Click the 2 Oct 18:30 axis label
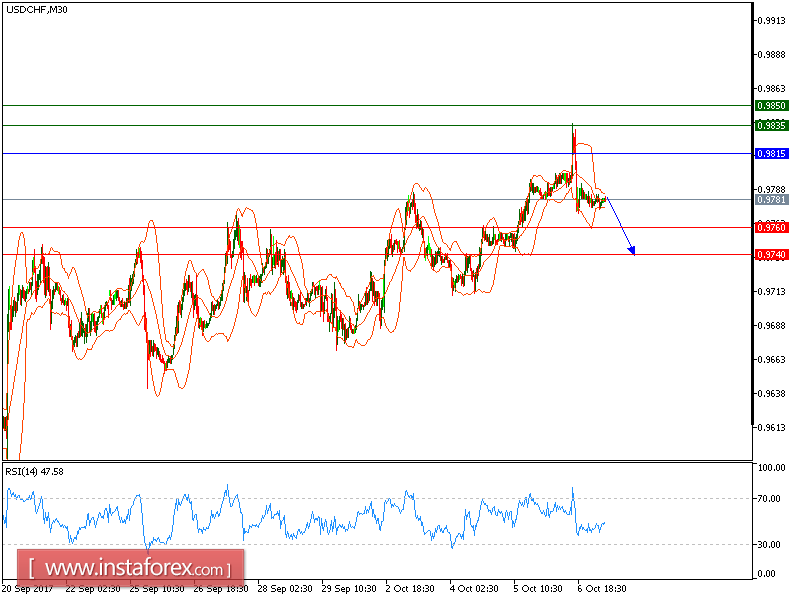This screenshot has height=600, width=800. point(411,590)
